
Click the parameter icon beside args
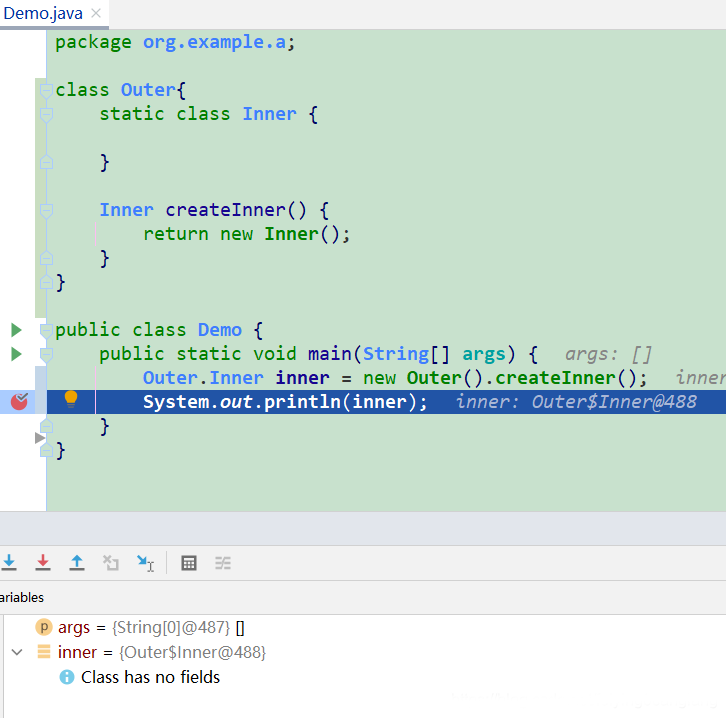click(x=44, y=627)
